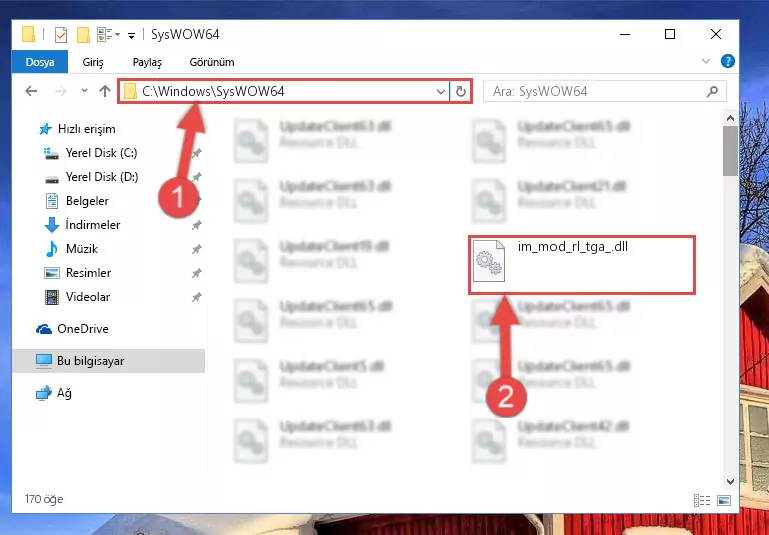Refresh the SysWOW64 folder view
Viewport: 769px width, 535px height.
(461, 92)
